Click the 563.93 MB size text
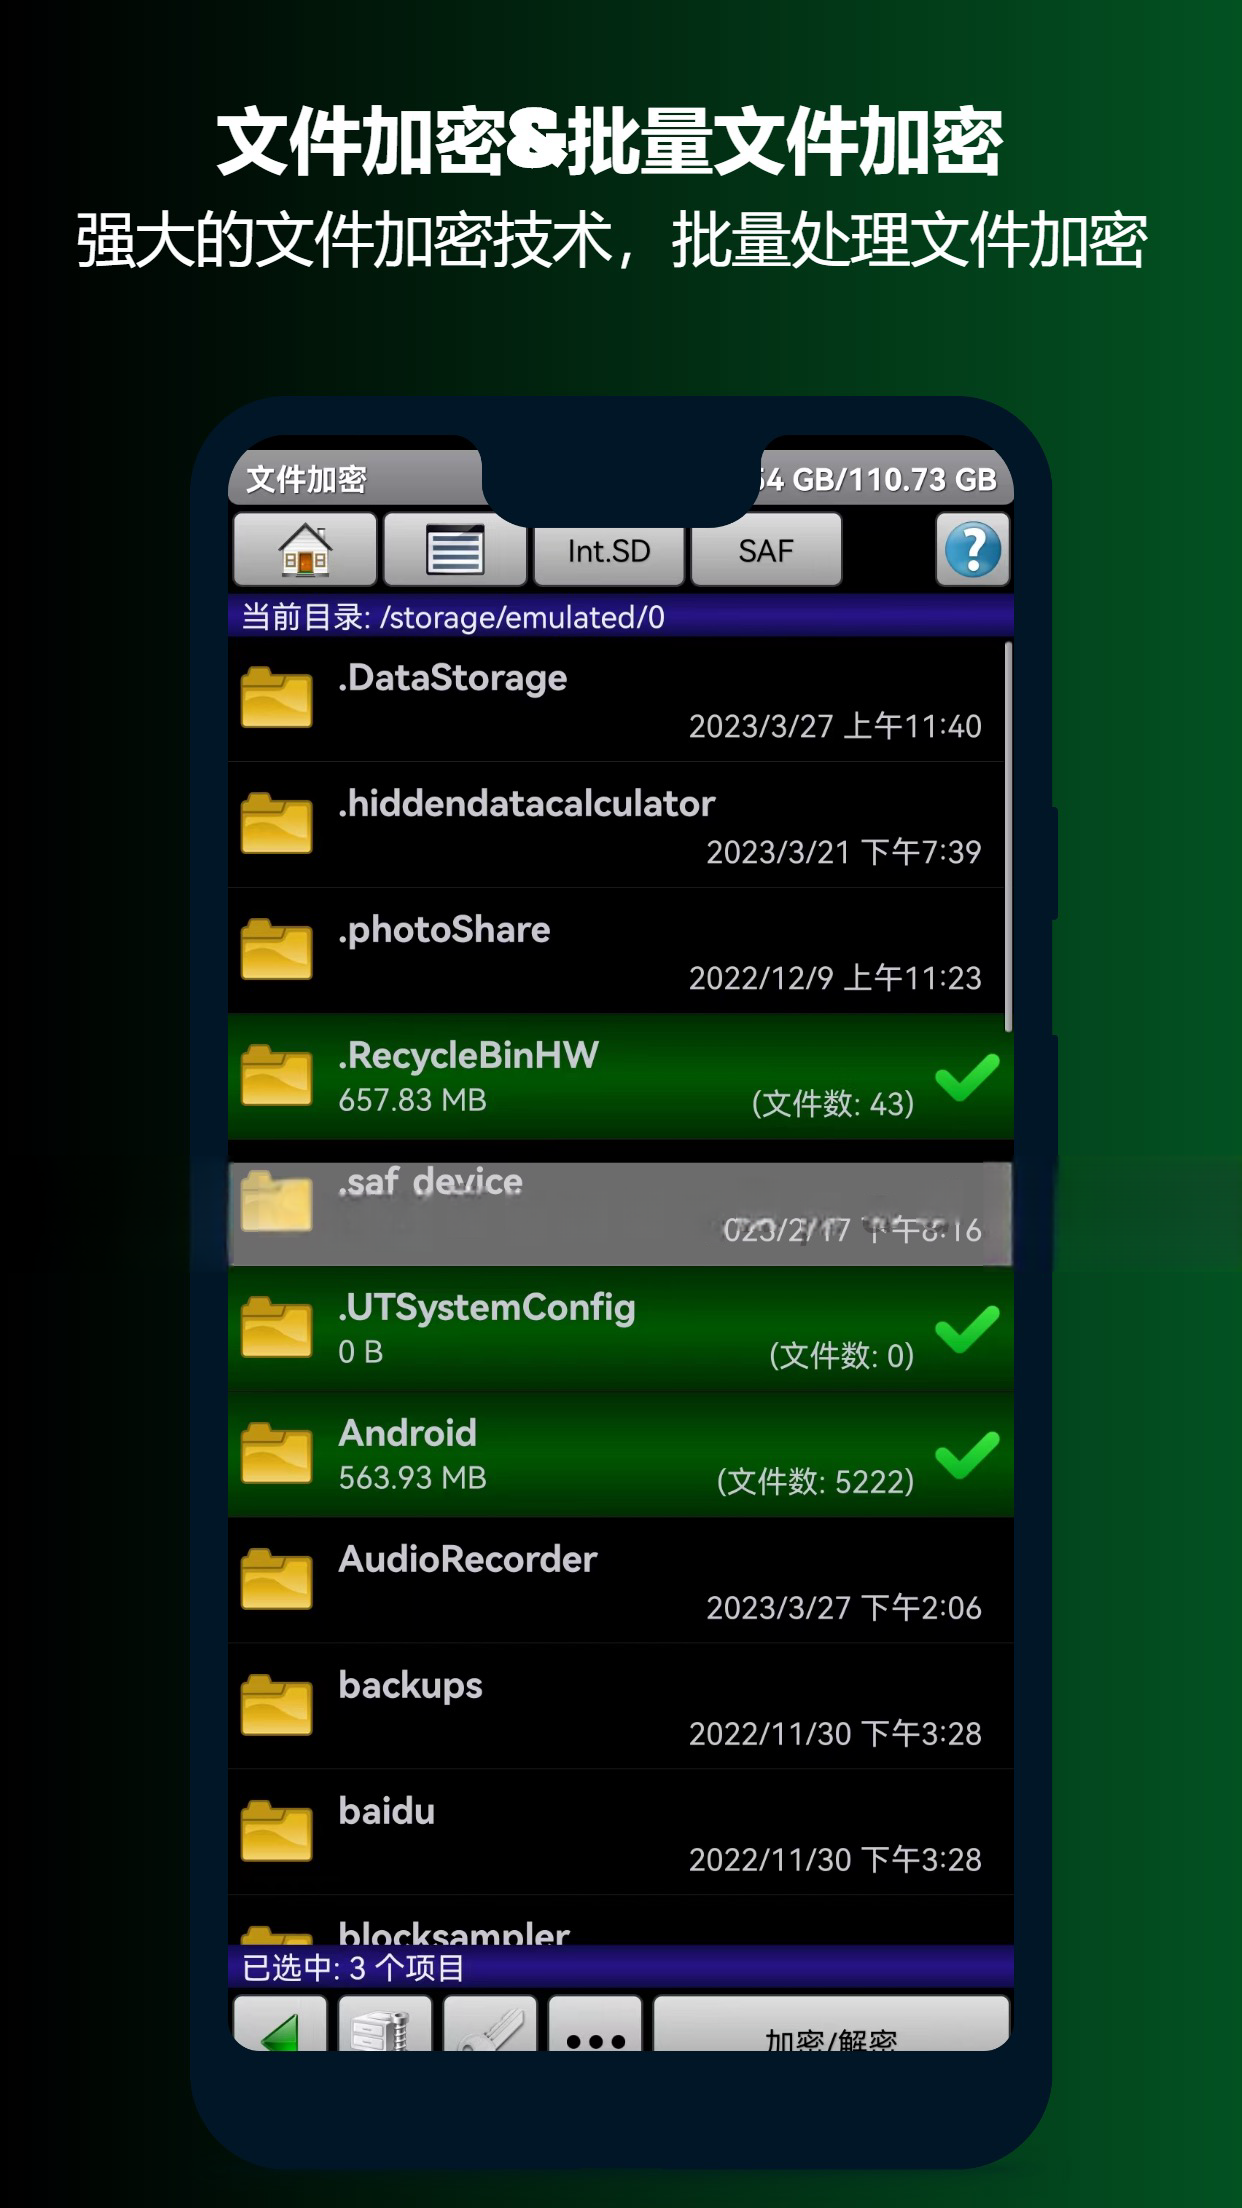 [412, 1478]
